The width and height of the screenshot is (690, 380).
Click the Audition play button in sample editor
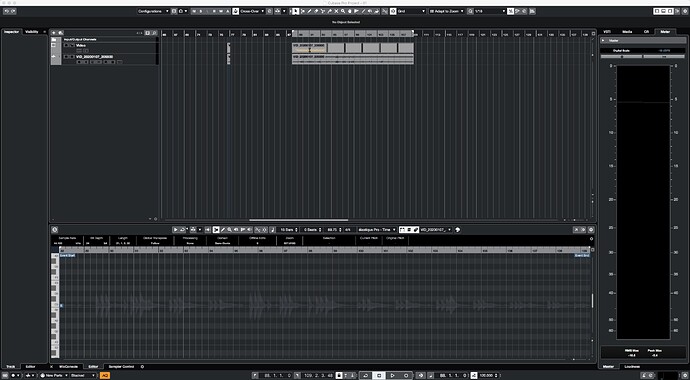tap(175, 229)
